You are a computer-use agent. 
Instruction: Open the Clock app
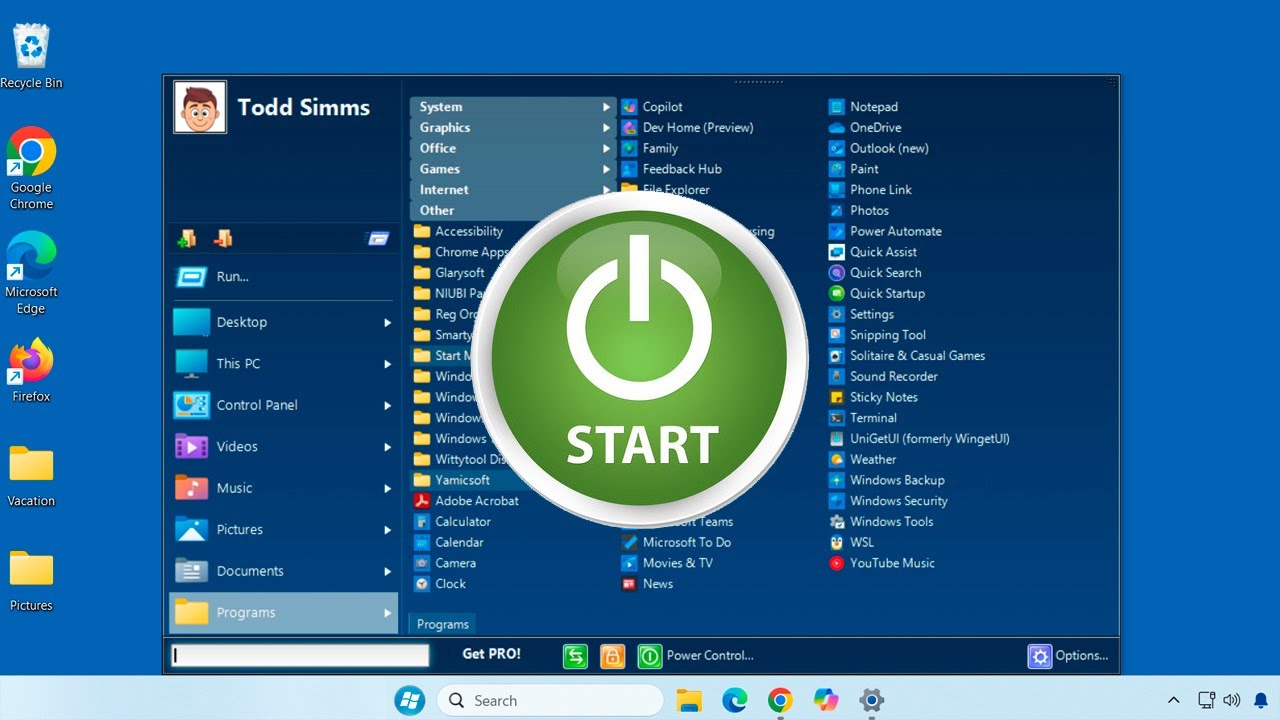coord(439,584)
